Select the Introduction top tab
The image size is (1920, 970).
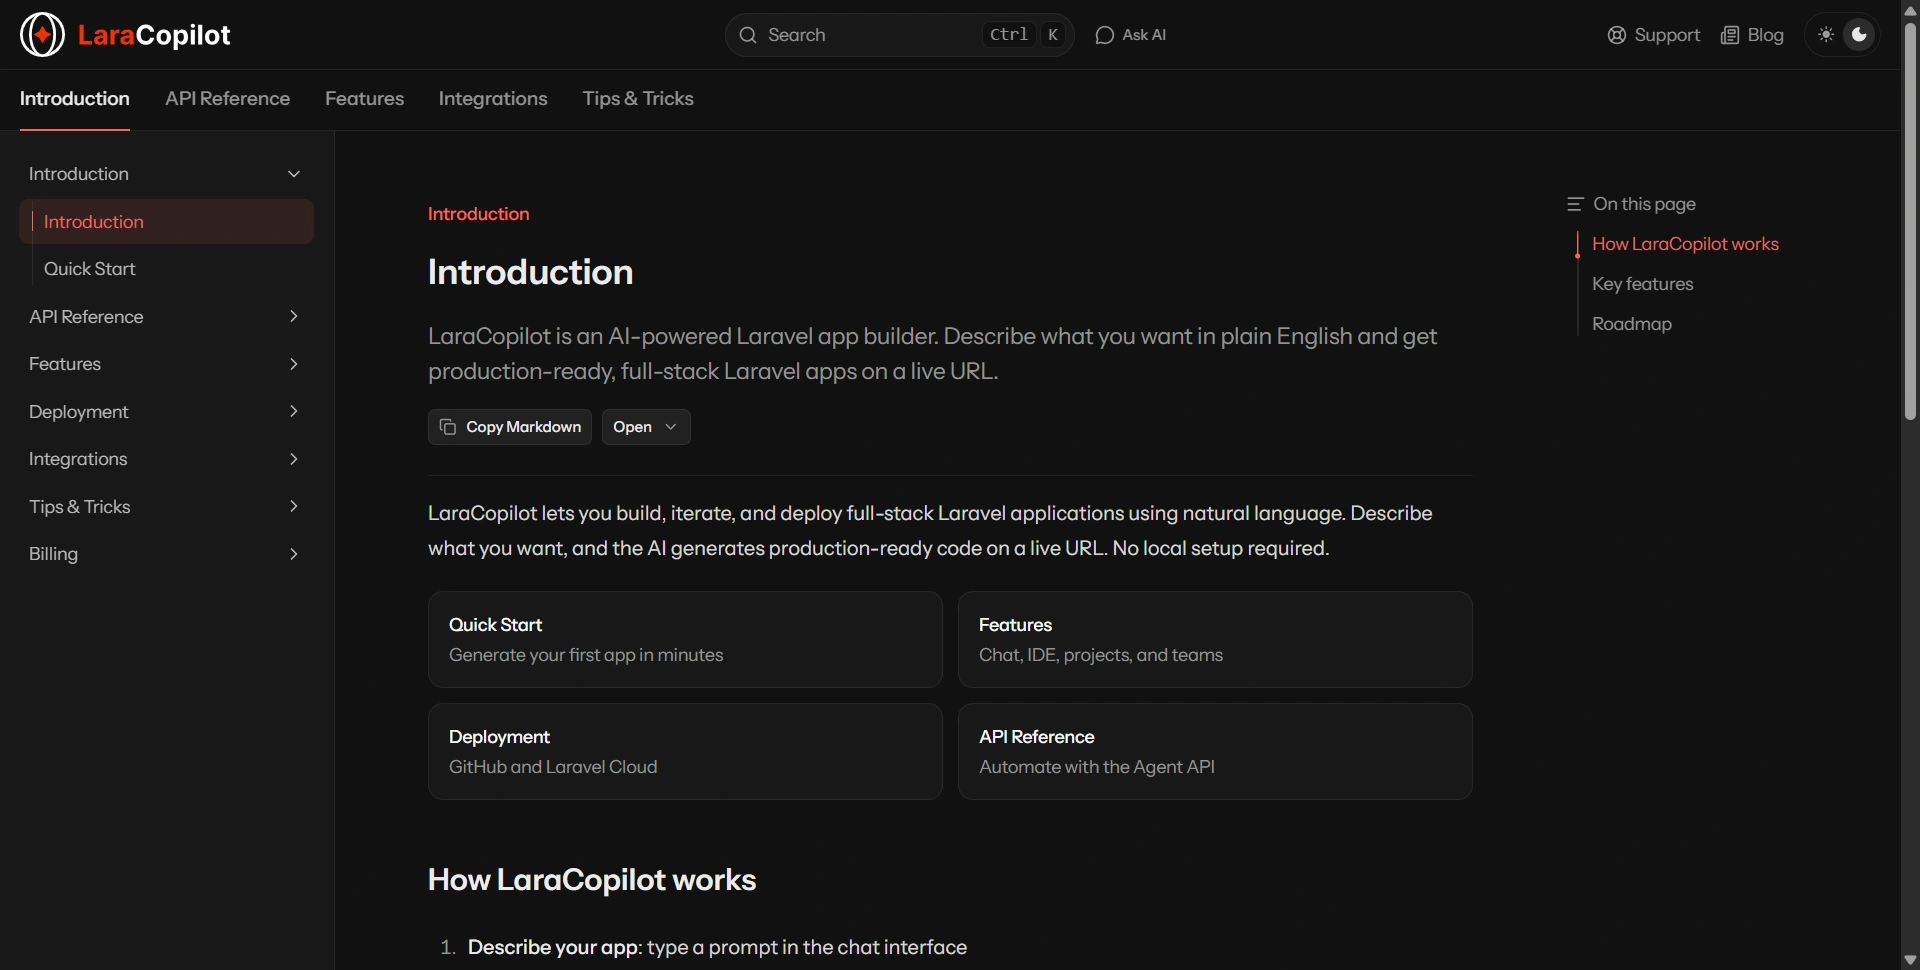point(75,99)
